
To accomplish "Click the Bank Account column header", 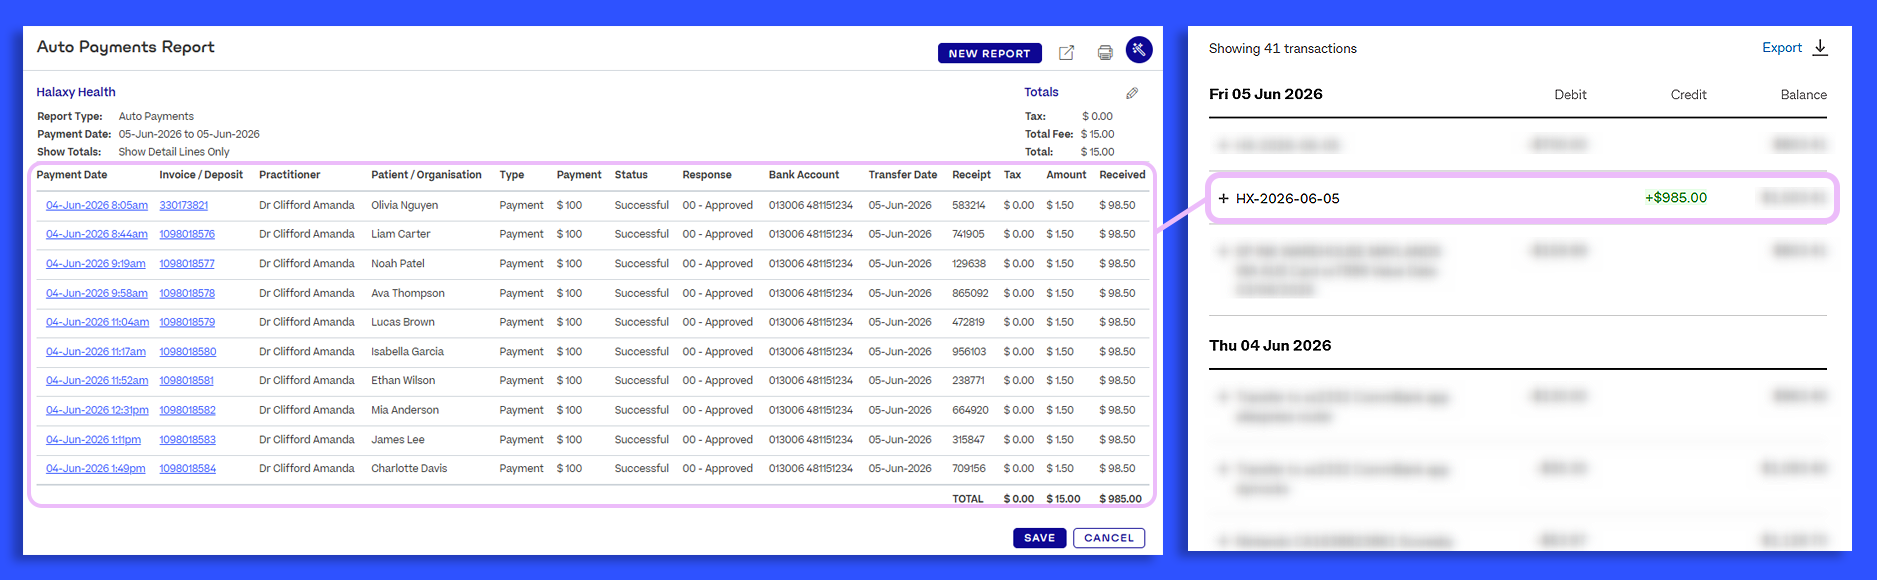I will (x=804, y=175).
